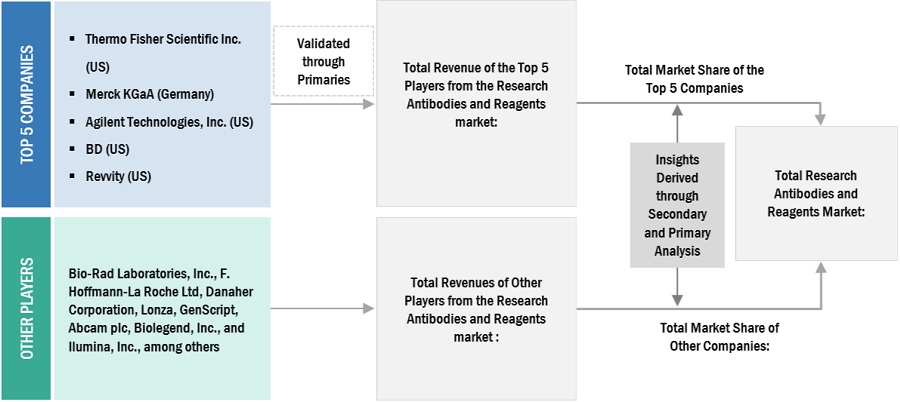Click the bullet marker beside Agilent Technologies

(x=73, y=122)
